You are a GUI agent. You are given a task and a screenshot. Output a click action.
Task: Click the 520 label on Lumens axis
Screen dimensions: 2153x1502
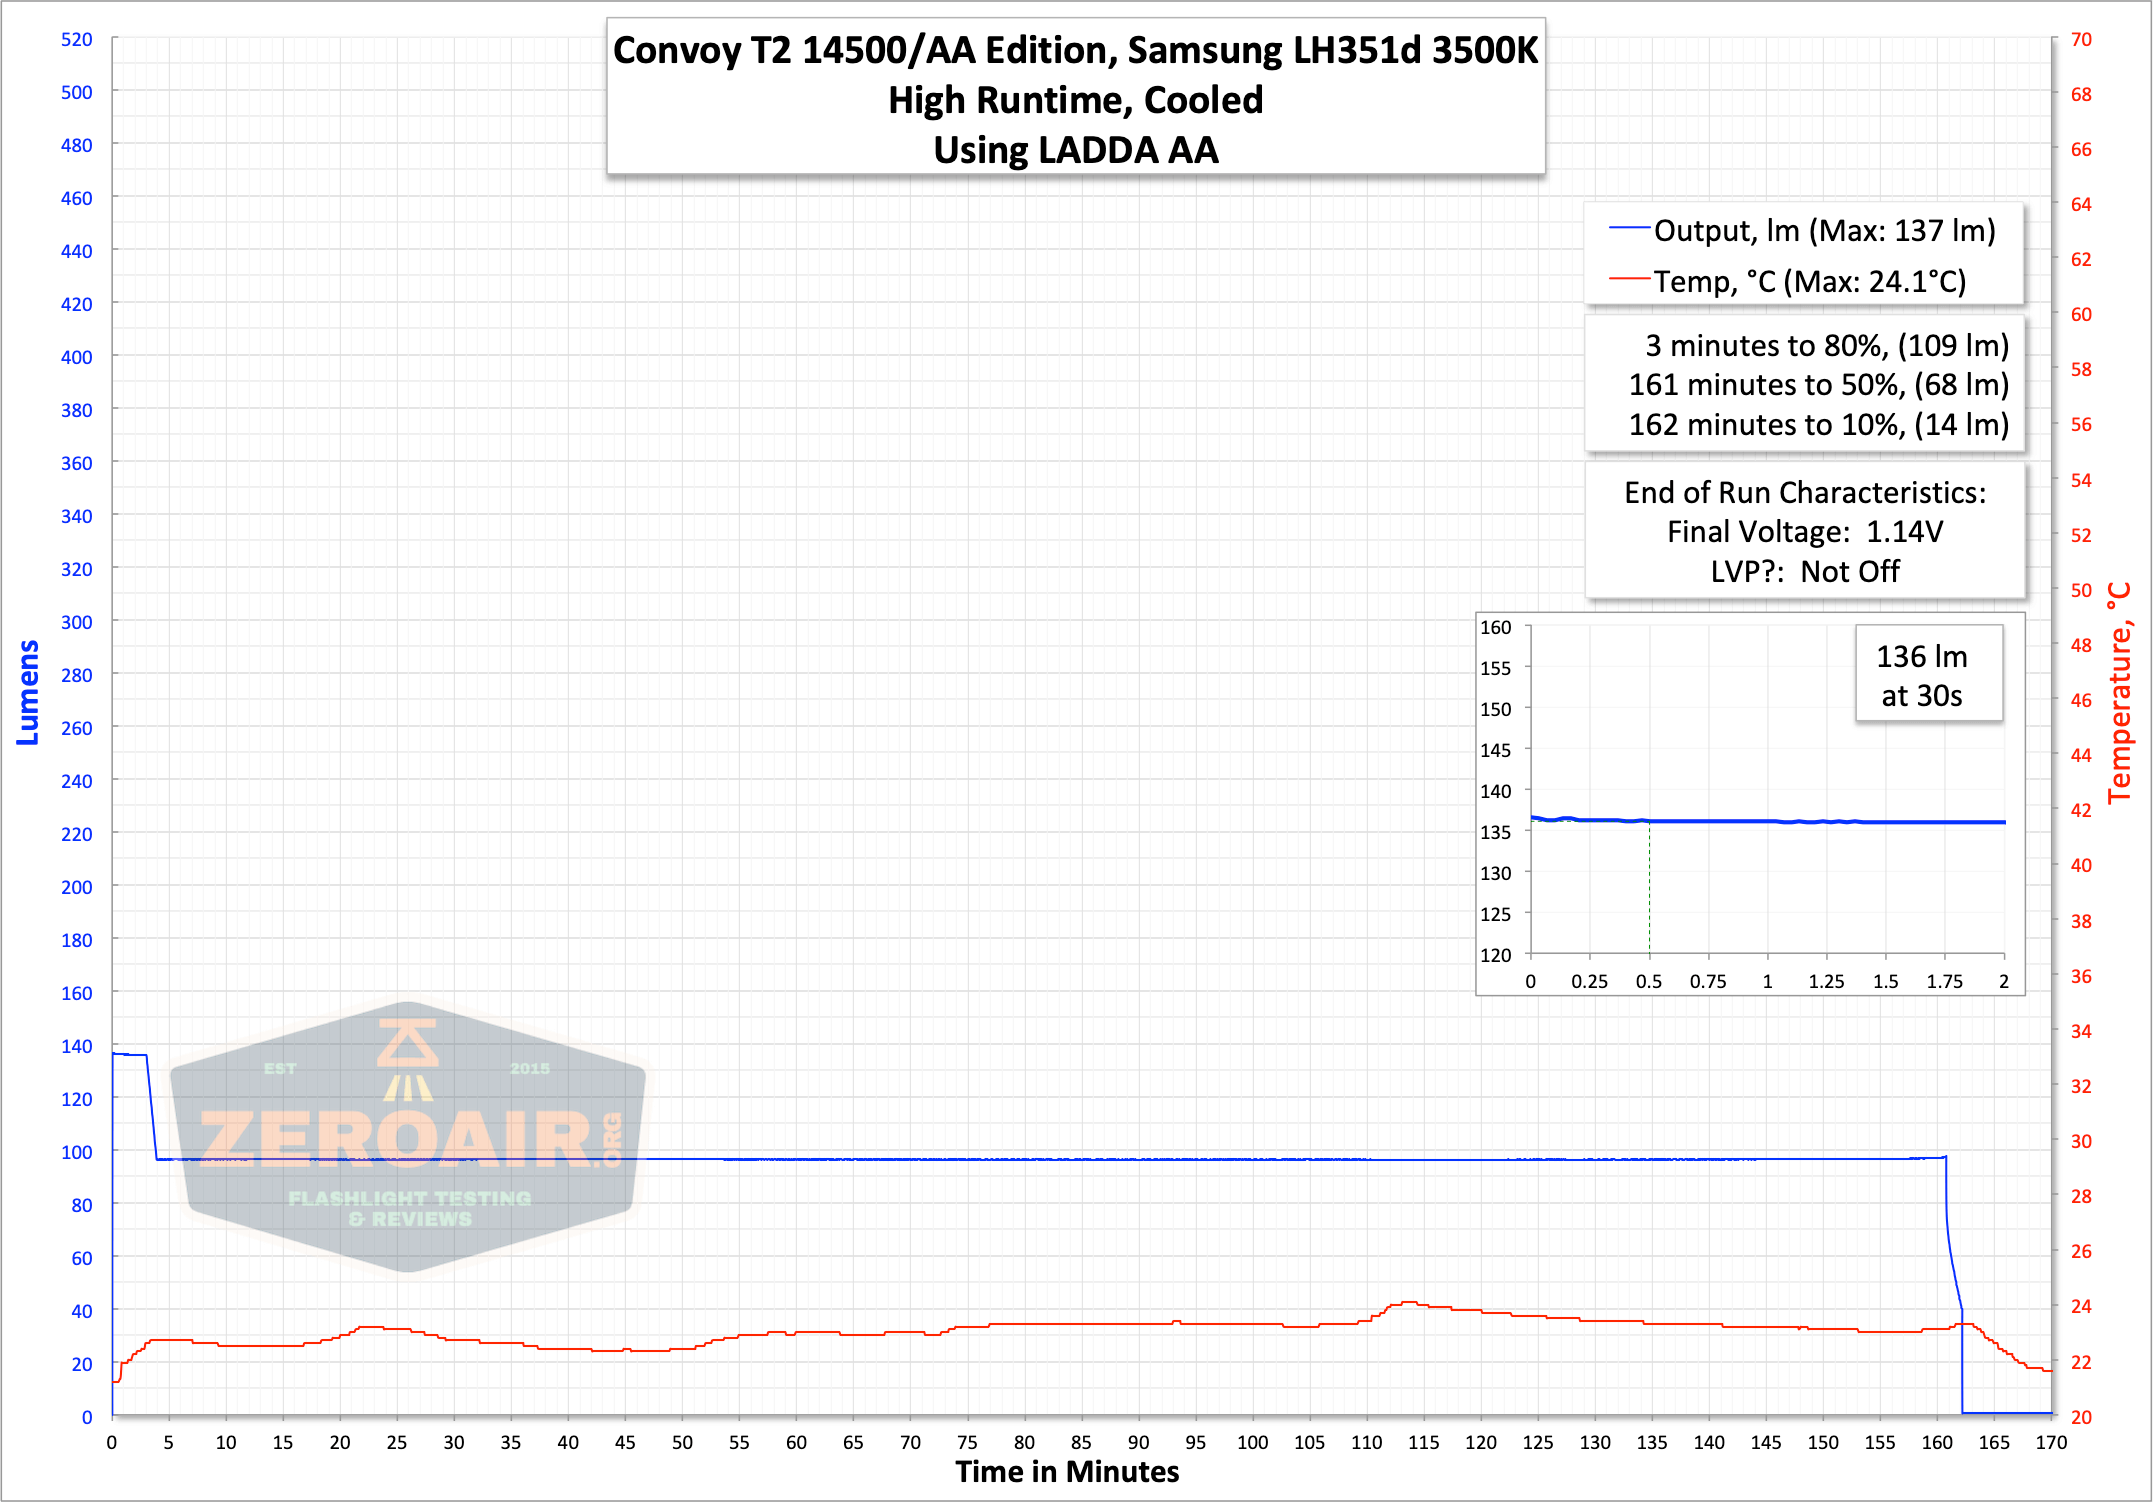click(76, 39)
